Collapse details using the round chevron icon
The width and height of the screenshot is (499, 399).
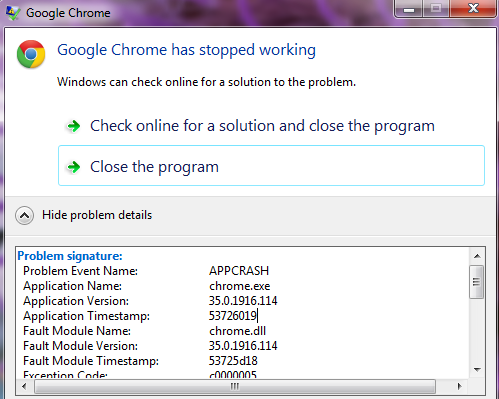tap(24, 215)
